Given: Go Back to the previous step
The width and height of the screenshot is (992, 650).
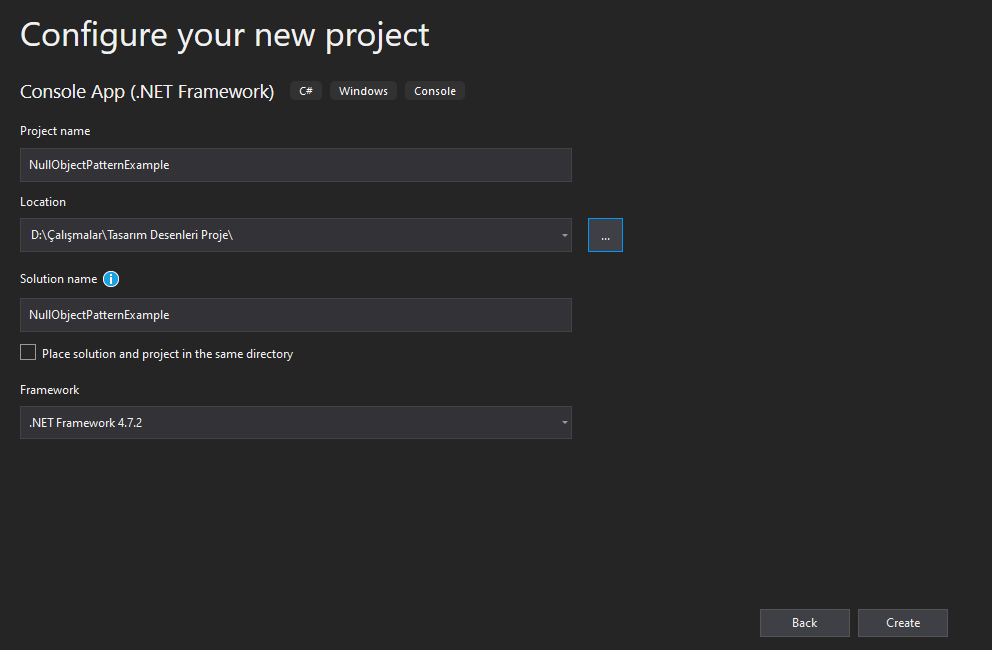Looking at the screenshot, I should pyautogui.click(x=805, y=623).
